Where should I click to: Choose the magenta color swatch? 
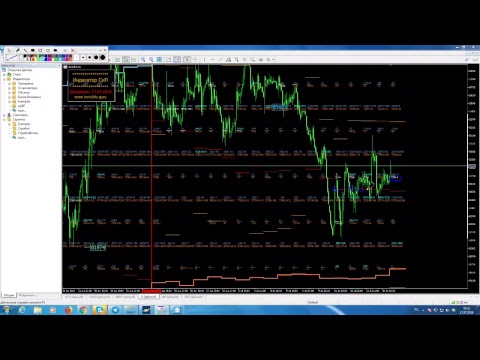[49, 59]
